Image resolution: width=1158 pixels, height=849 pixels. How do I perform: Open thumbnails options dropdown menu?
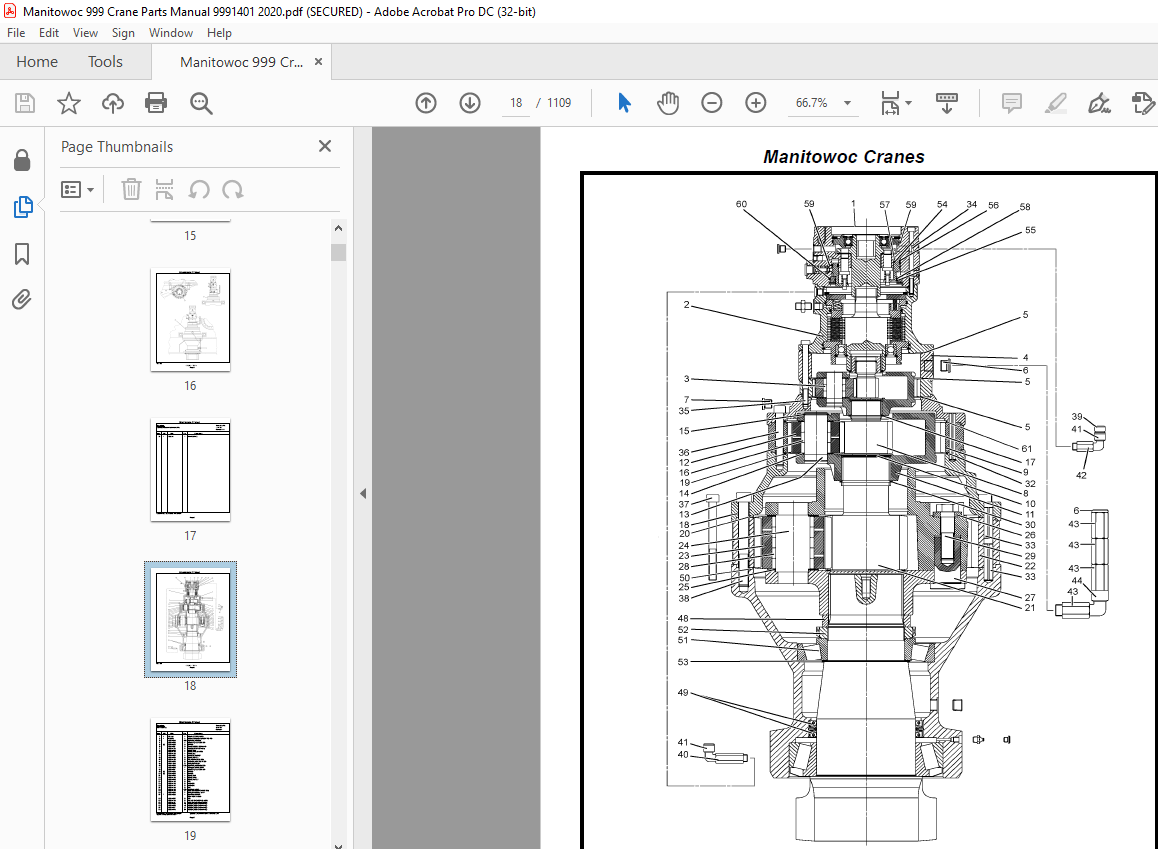78,190
